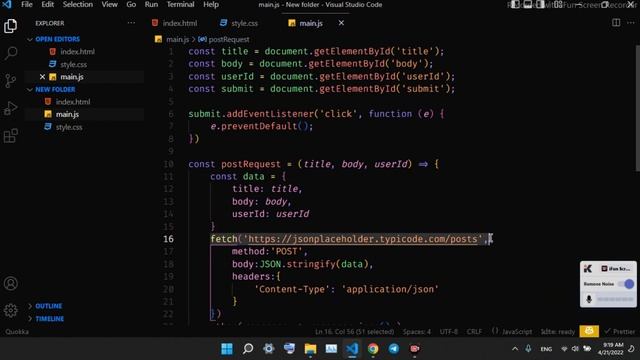Open the clock and date in taskbar
The width and height of the screenshot is (640, 360).
coord(611,349)
